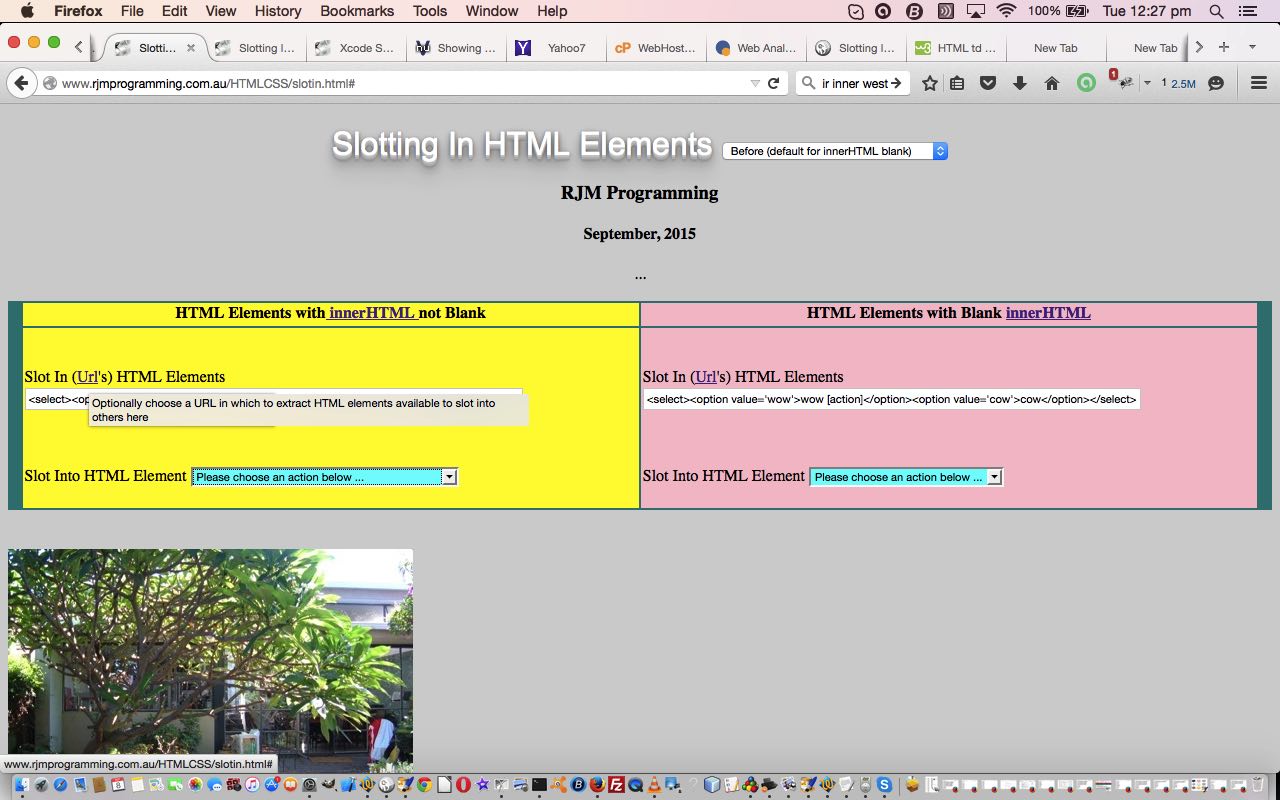
Task: Click the Url link in the pink panel
Action: 705,377
